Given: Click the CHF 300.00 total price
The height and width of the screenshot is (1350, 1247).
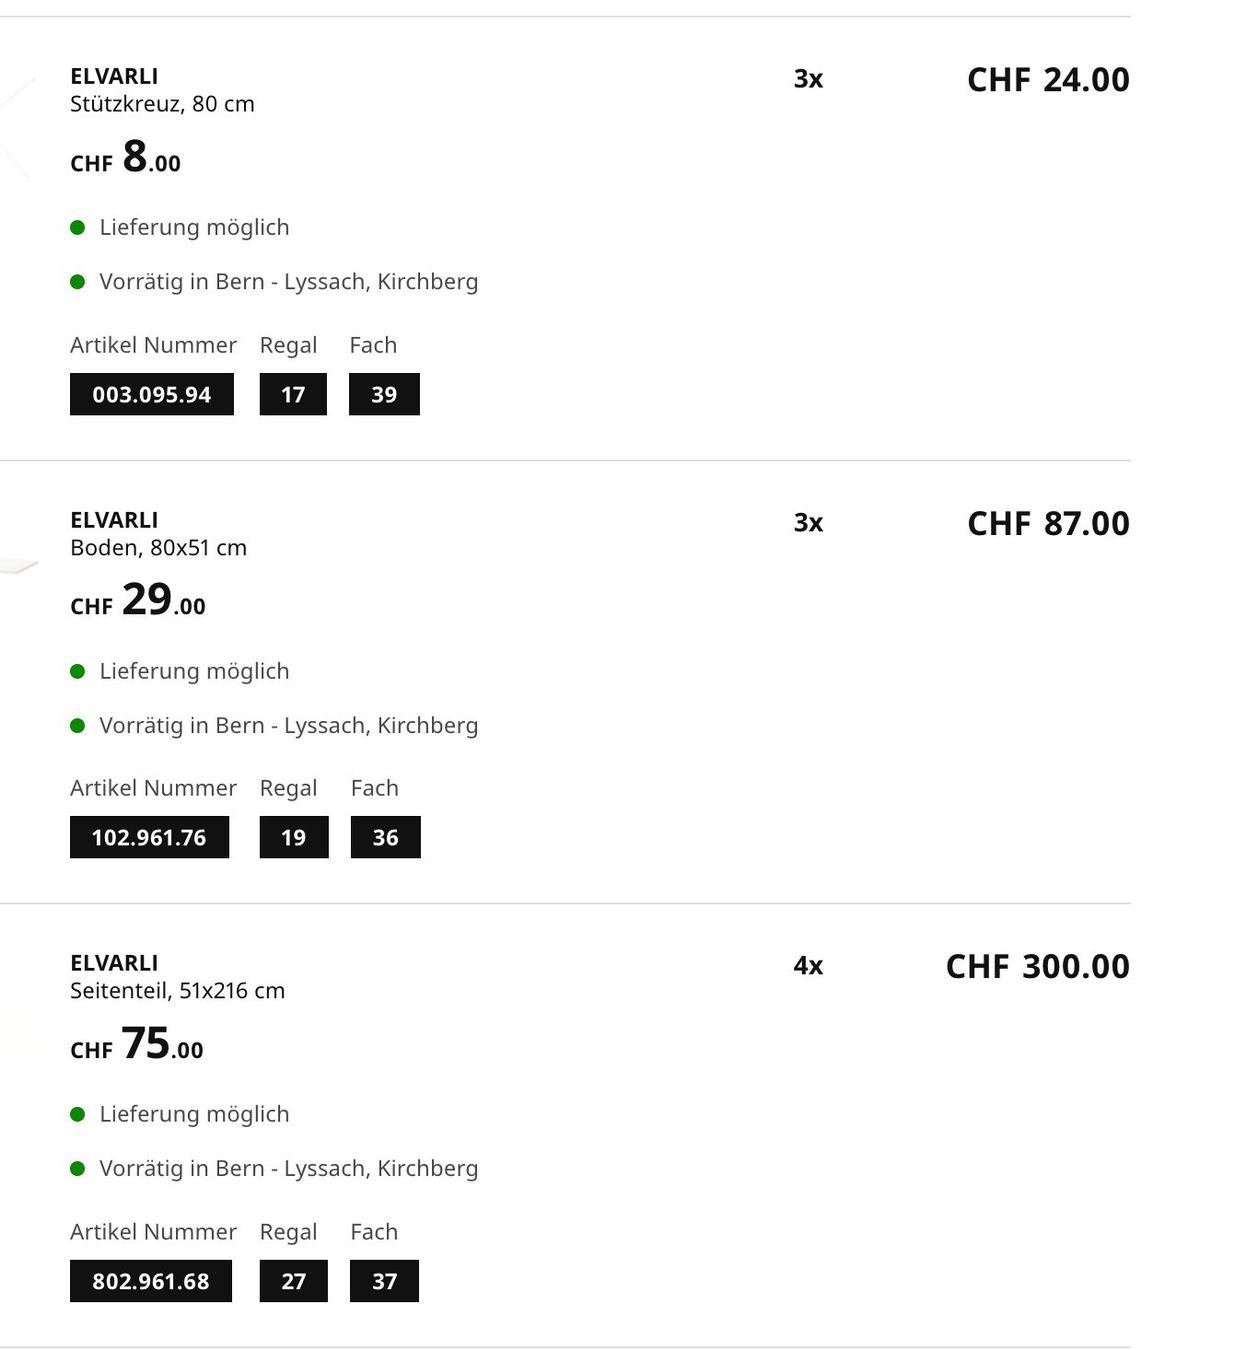Looking at the screenshot, I should click(1038, 967).
